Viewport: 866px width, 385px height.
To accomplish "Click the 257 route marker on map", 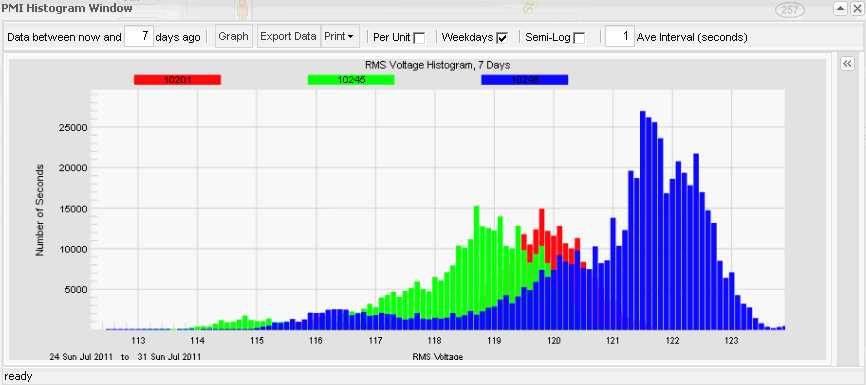I will coord(790,9).
